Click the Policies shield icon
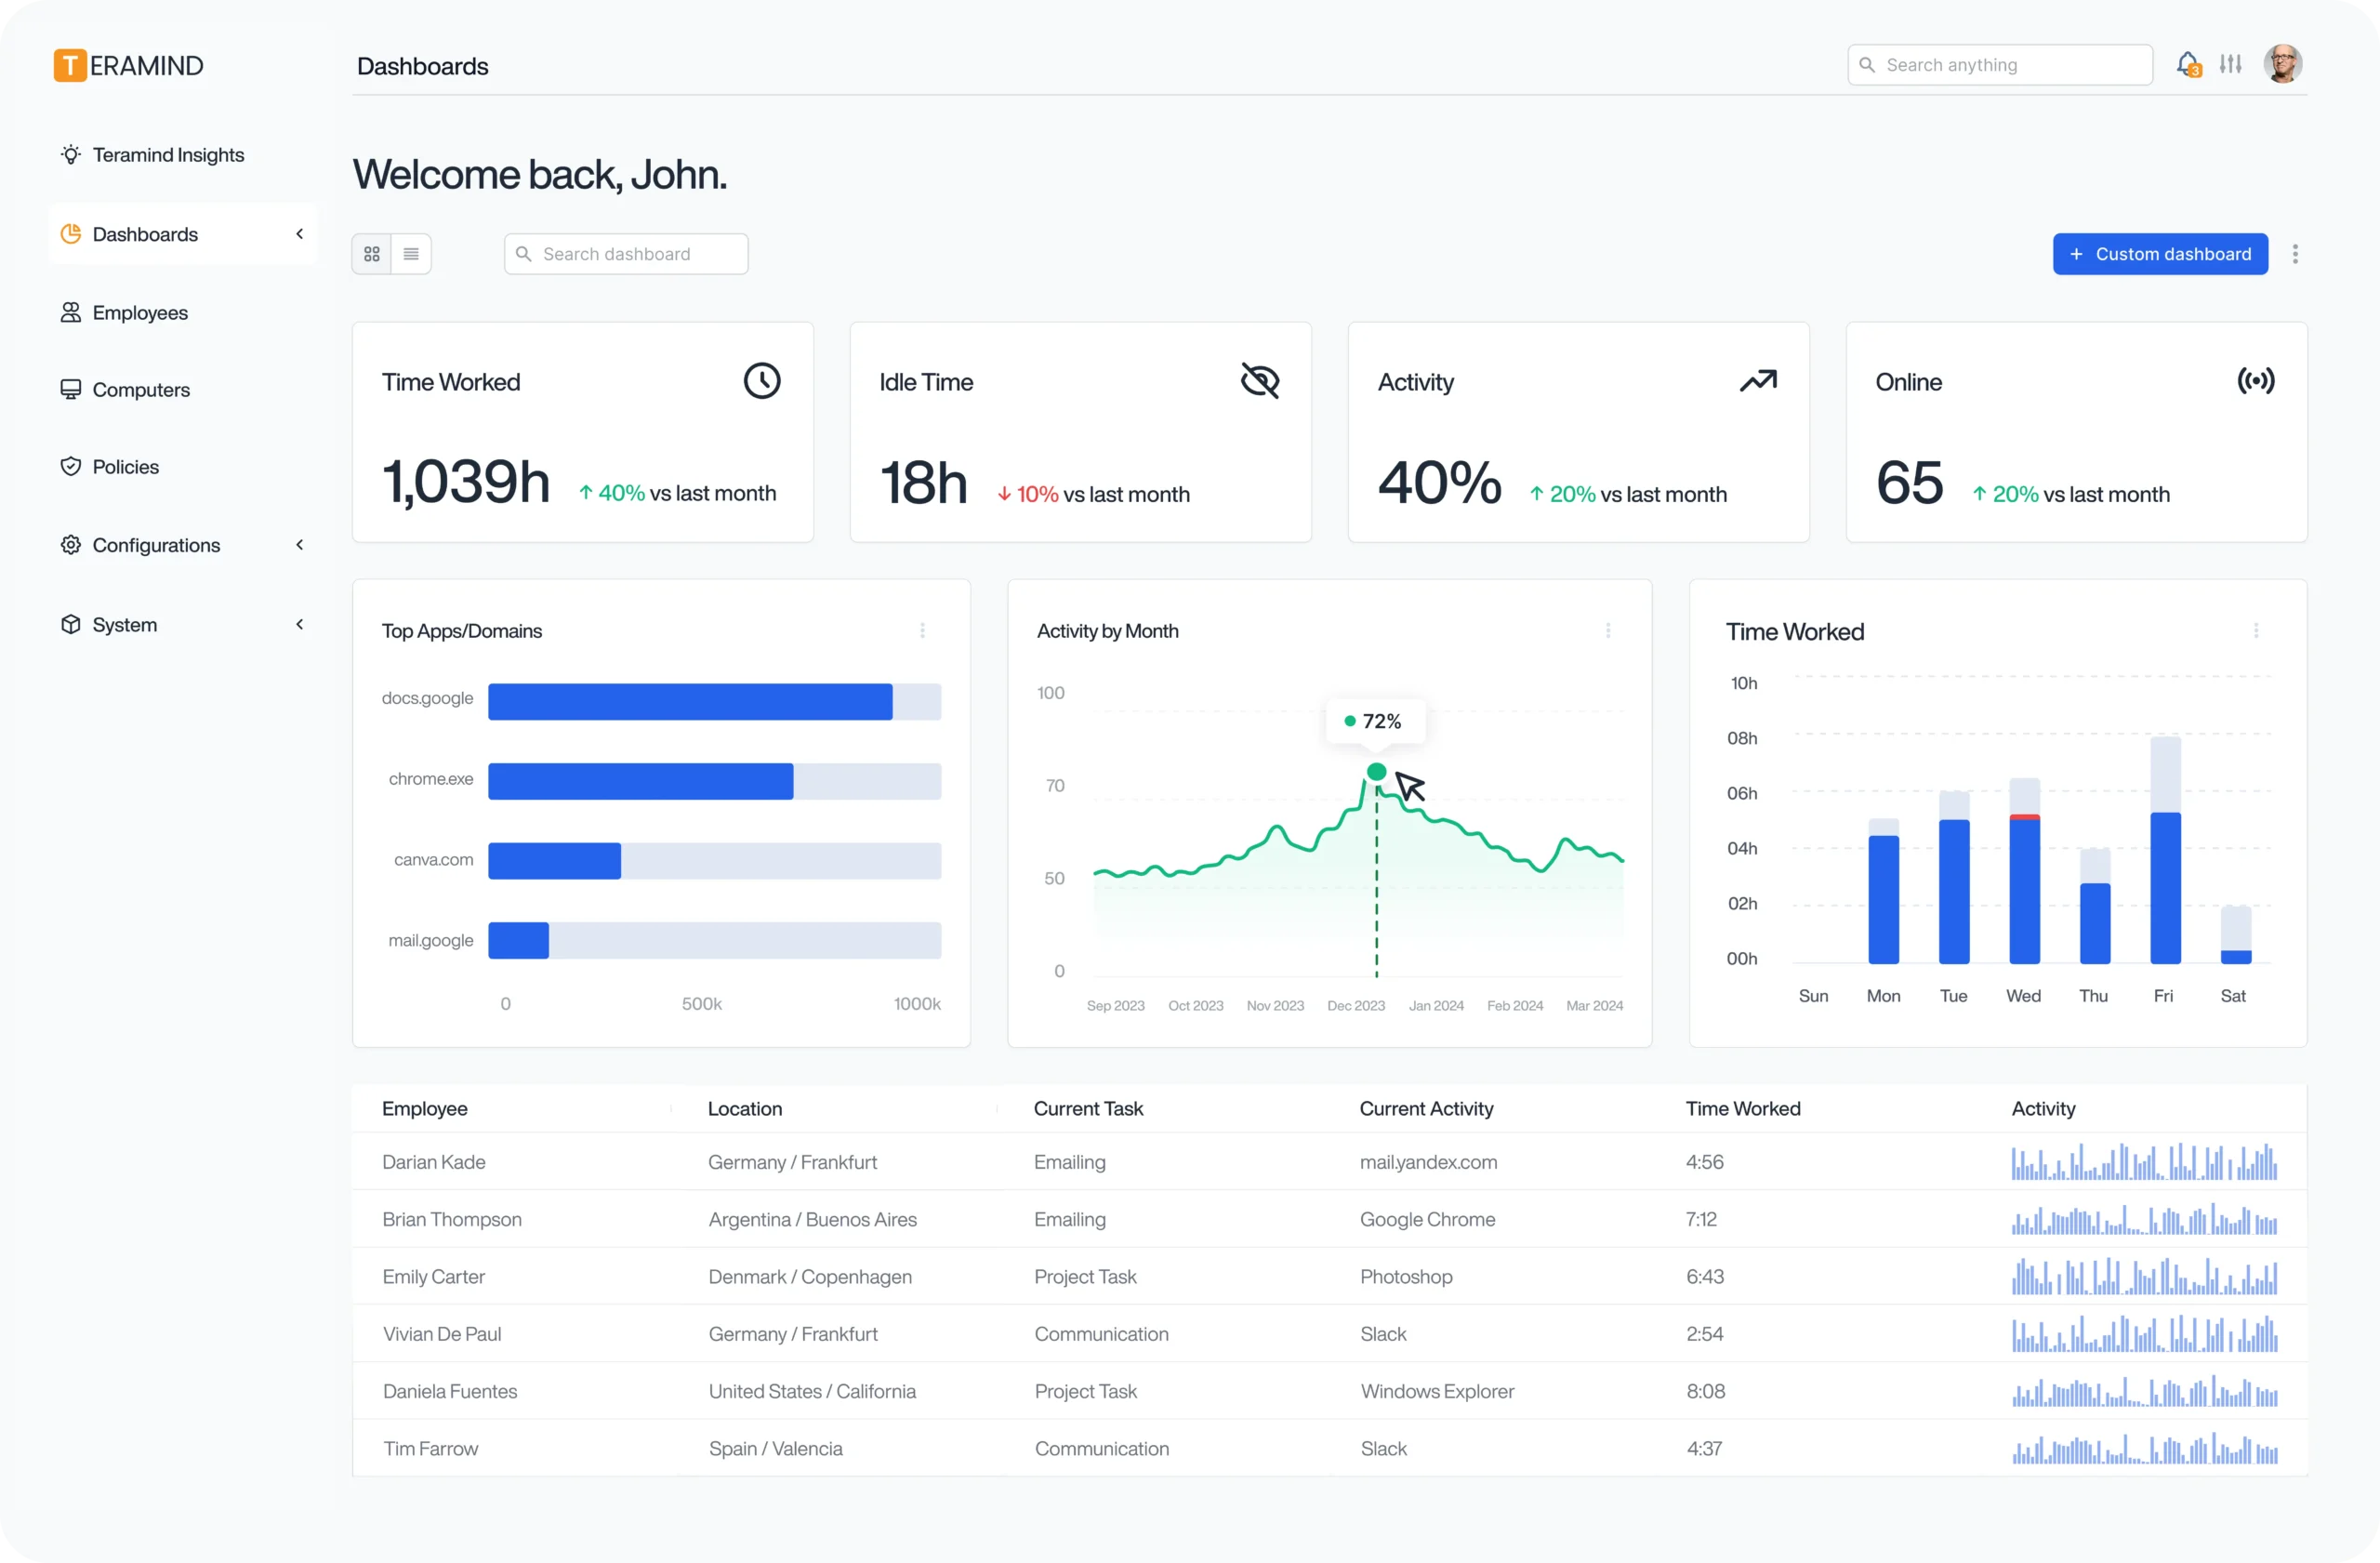 coord(70,466)
